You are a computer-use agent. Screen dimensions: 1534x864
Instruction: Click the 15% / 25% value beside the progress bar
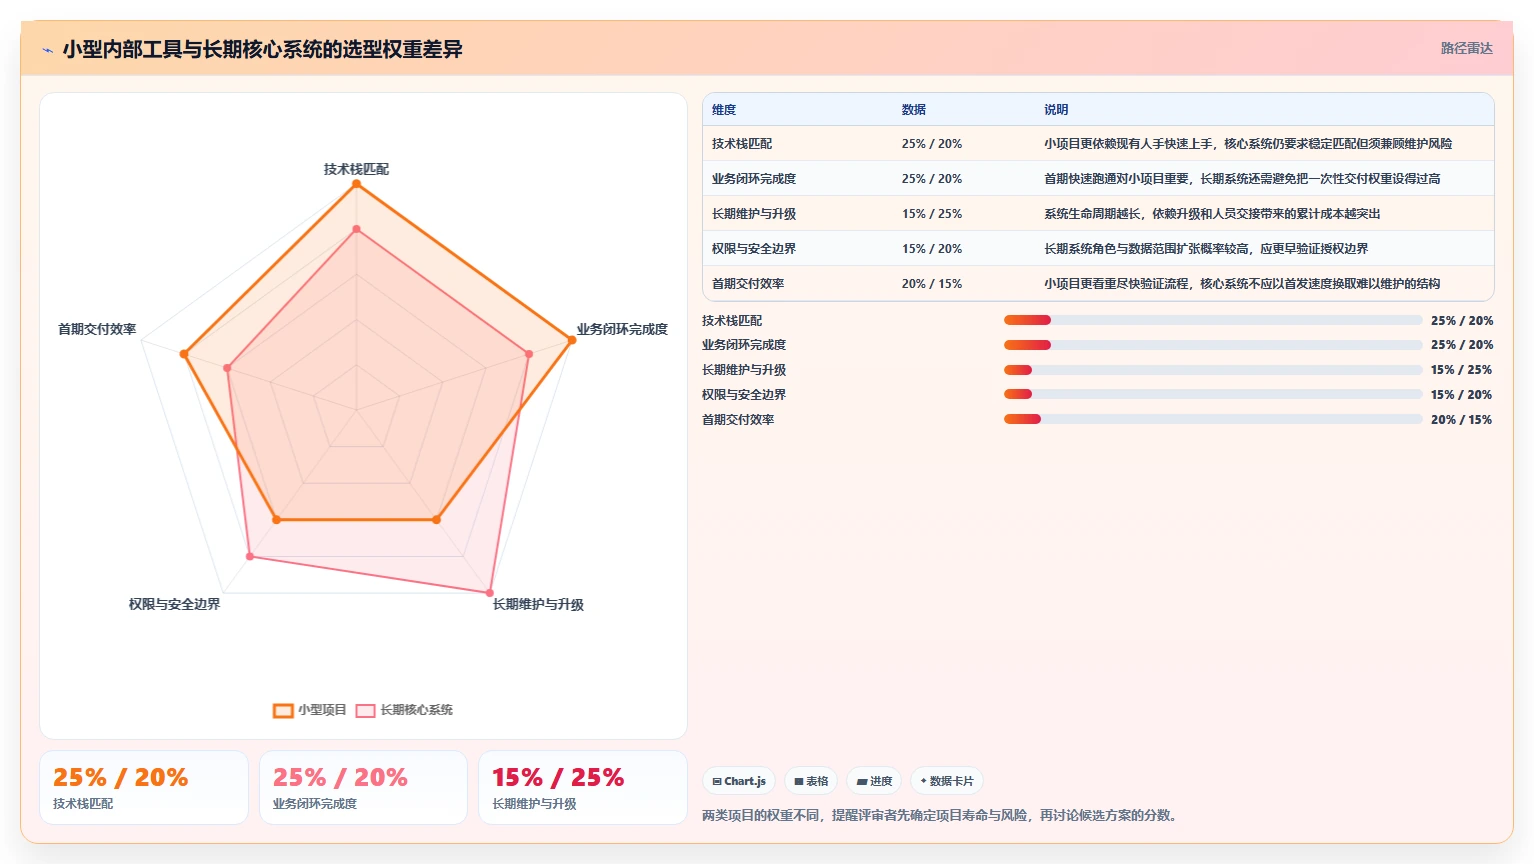coord(1461,370)
